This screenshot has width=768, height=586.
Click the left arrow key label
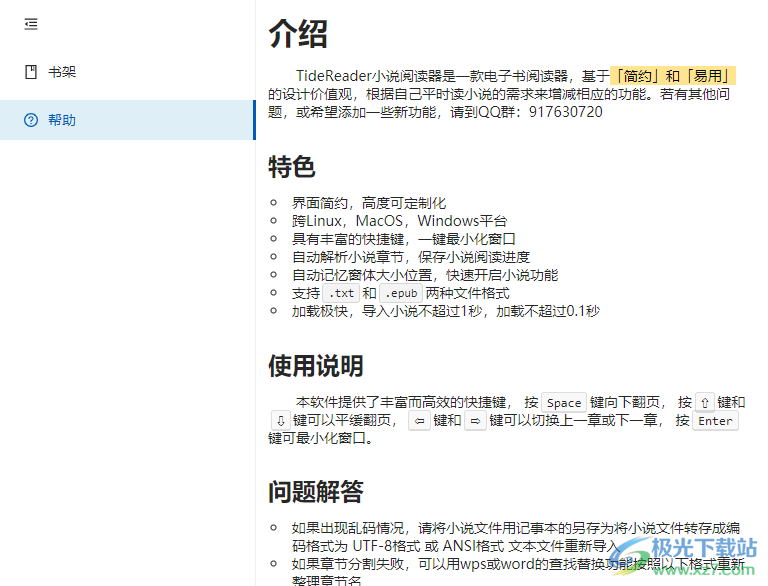[x=419, y=420]
